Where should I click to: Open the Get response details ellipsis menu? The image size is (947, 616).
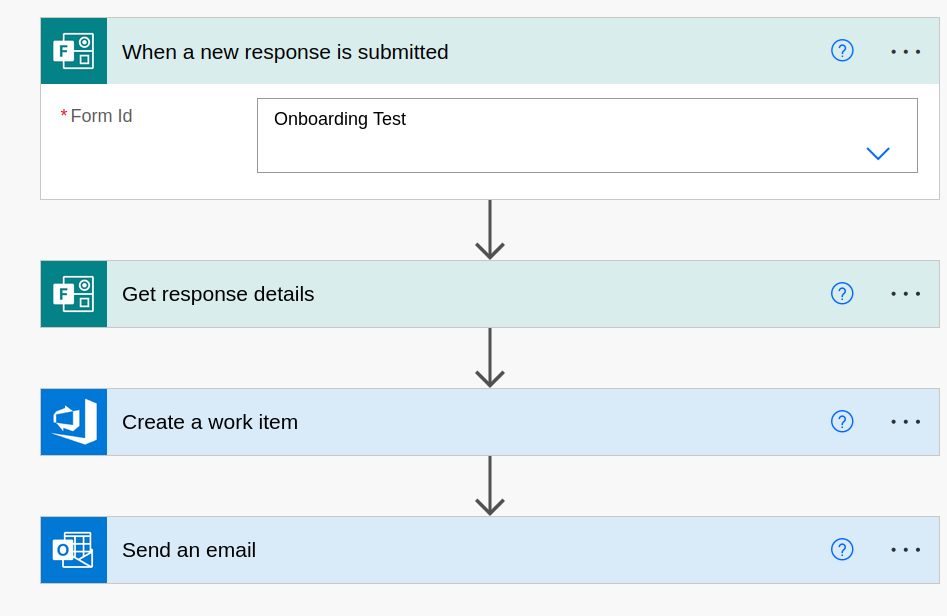[905, 293]
